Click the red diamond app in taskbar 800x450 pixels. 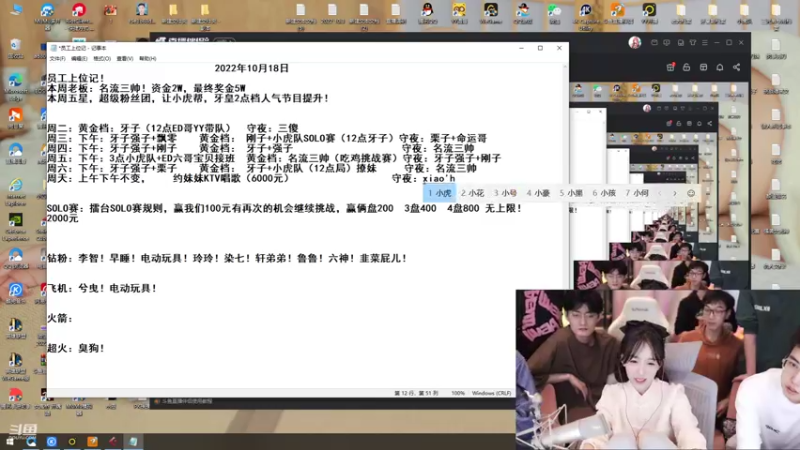(x=113, y=441)
